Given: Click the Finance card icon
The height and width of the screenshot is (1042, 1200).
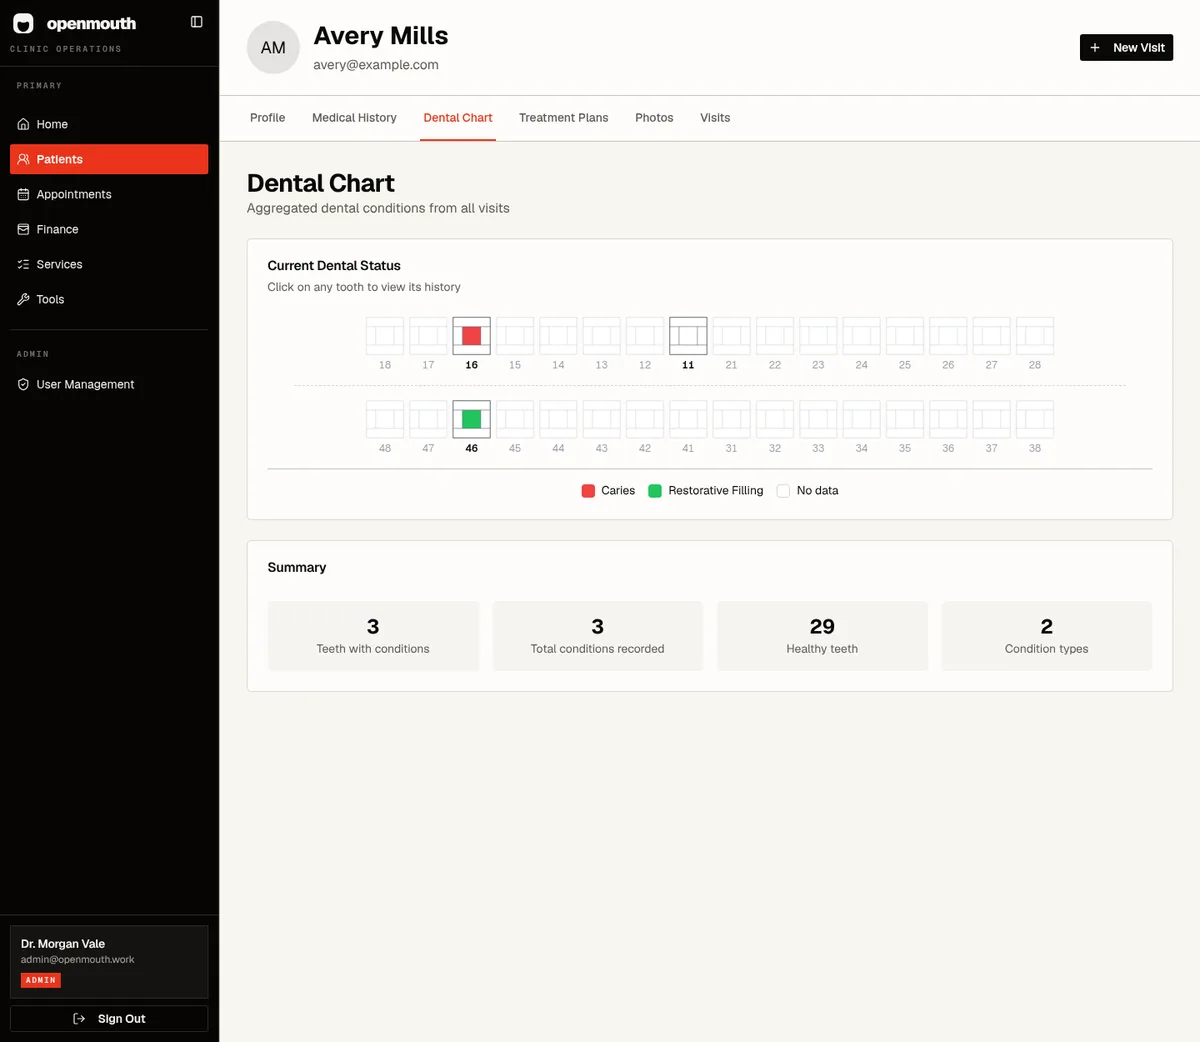Looking at the screenshot, I should [24, 229].
